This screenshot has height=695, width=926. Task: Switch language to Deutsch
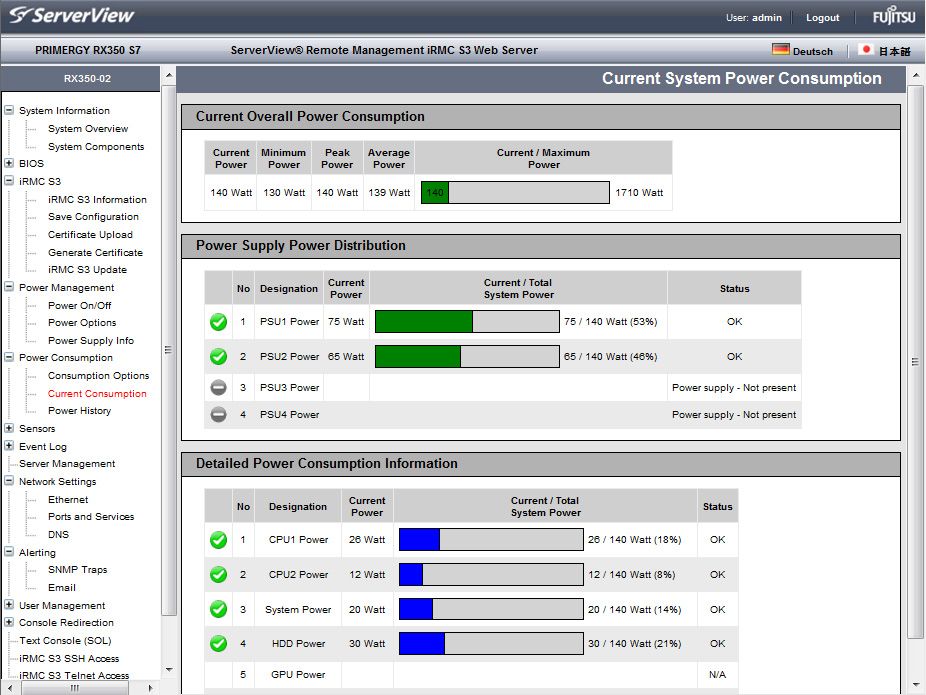(813, 51)
